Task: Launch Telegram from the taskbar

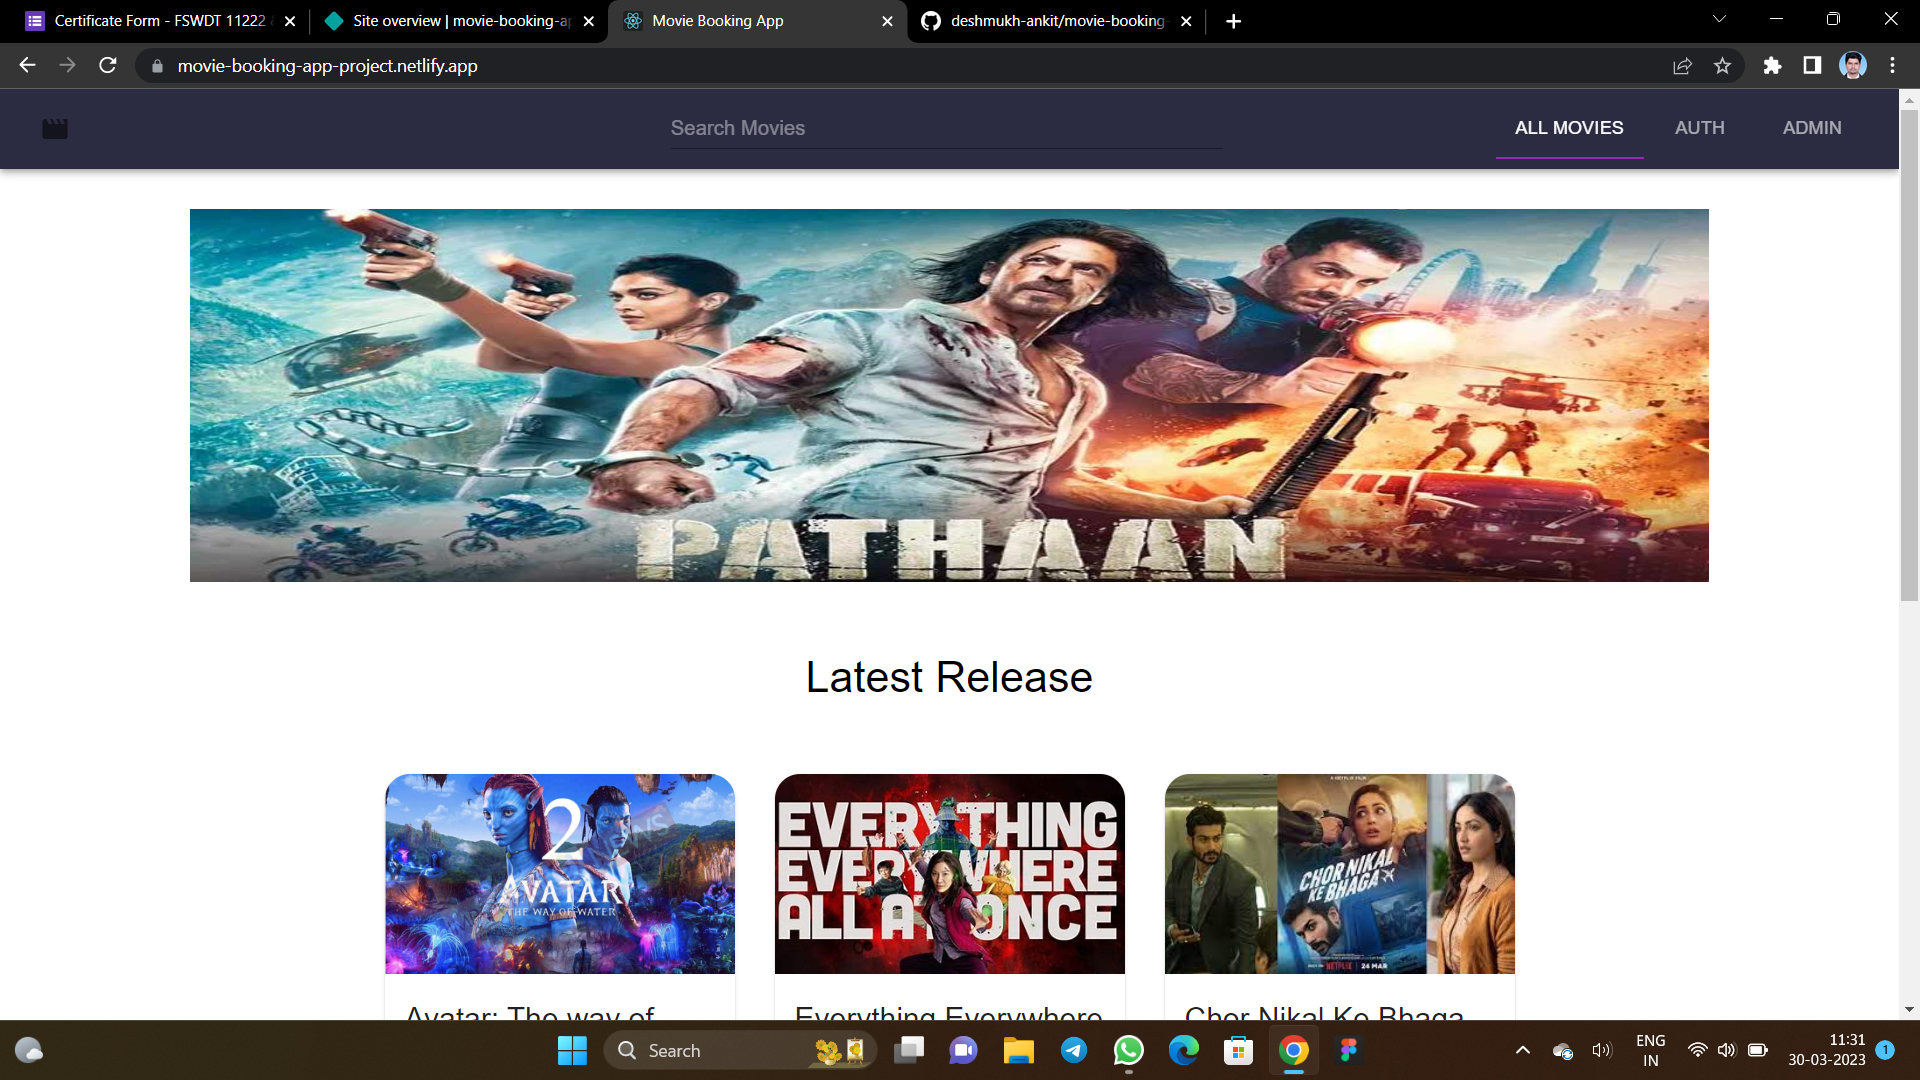Action: click(x=1074, y=1050)
